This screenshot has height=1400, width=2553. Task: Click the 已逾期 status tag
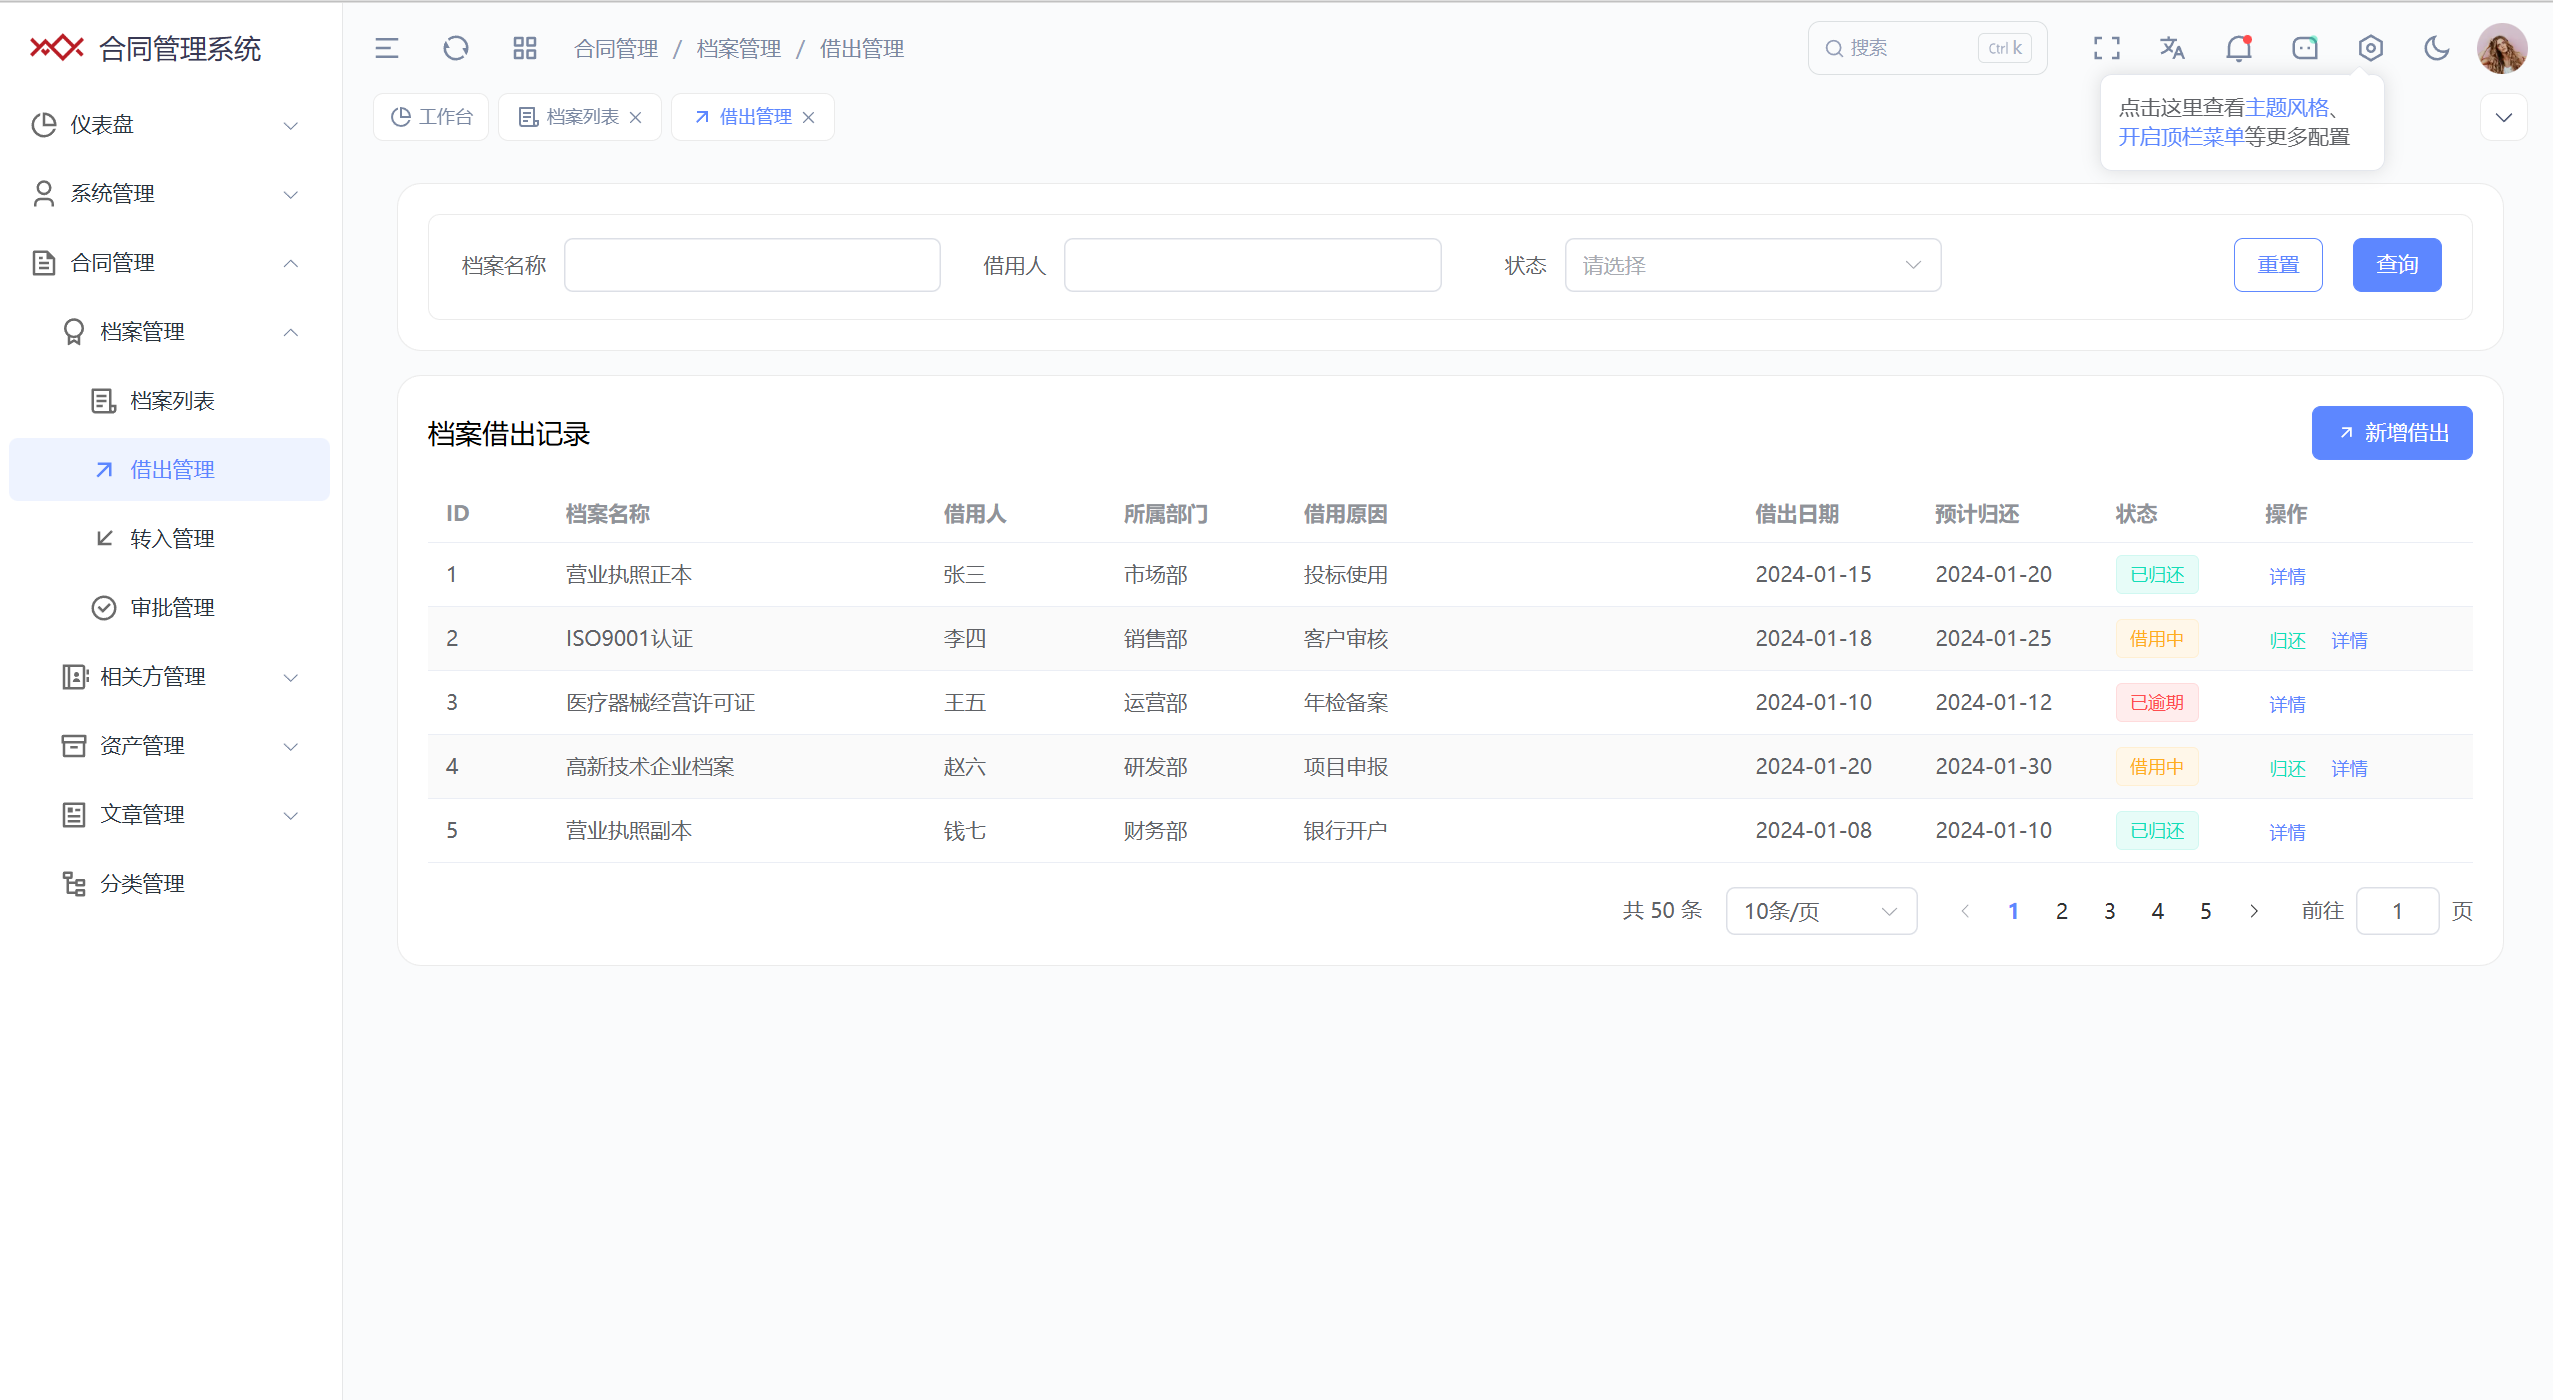(2157, 703)
